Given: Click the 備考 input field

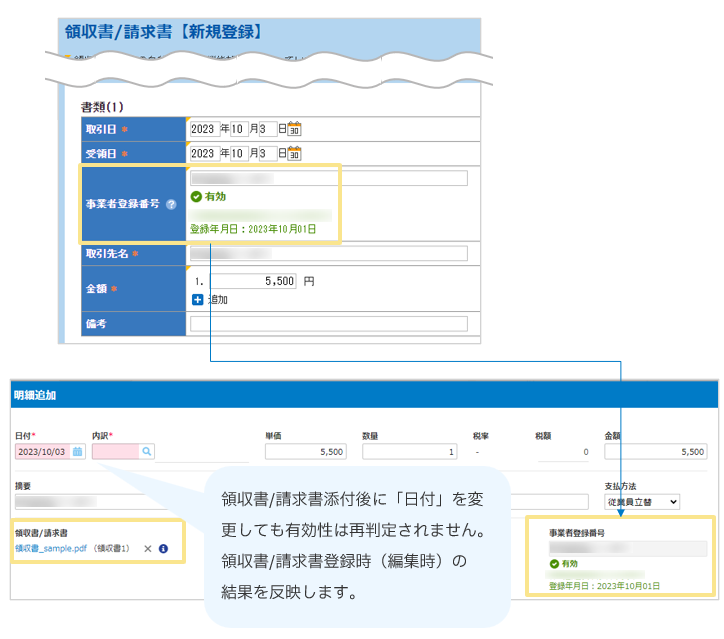Looking at the screenshot, I should coord(328,324).
